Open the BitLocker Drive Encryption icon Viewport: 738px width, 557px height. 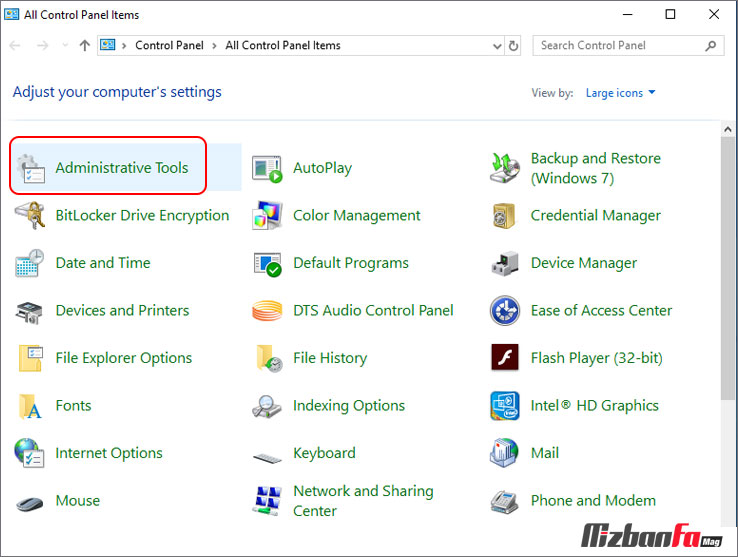(30, 215)
